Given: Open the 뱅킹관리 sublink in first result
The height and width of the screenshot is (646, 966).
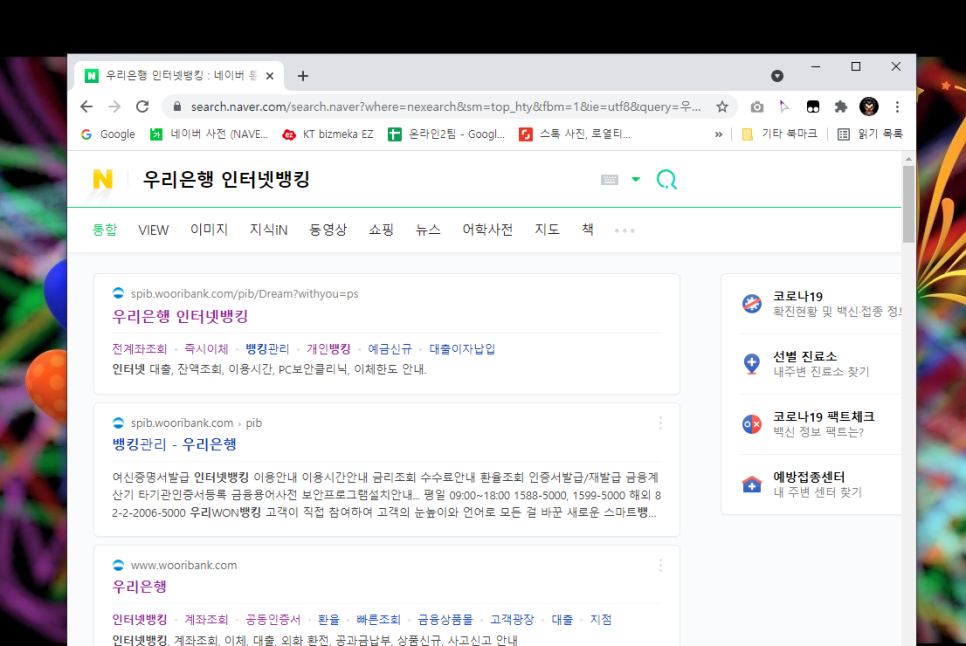Looking at the screenshot, I should coord(267,349).
